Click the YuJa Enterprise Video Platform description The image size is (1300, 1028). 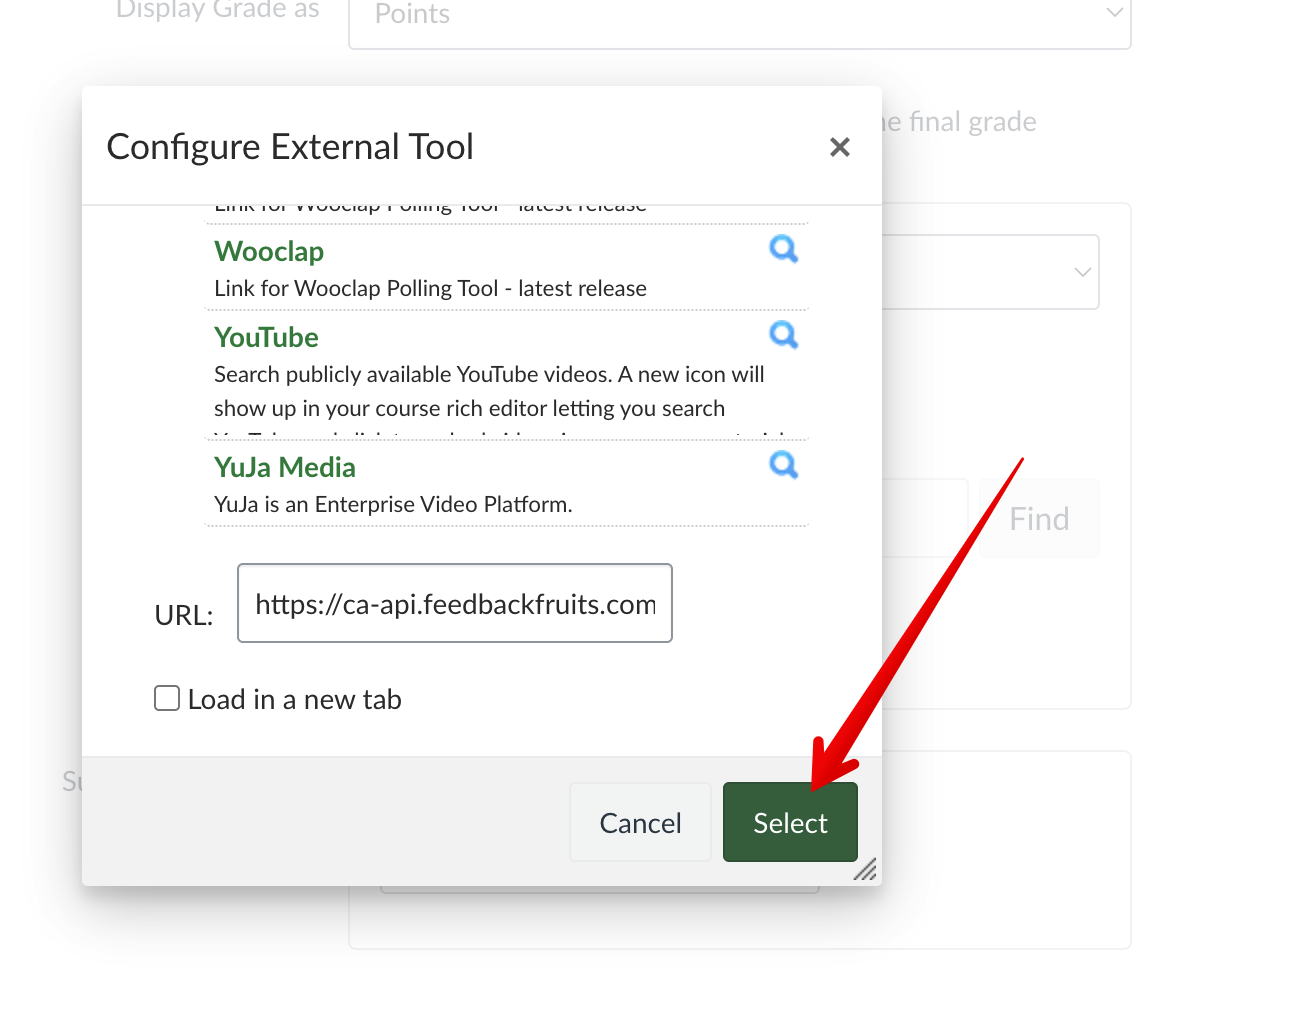393,505
